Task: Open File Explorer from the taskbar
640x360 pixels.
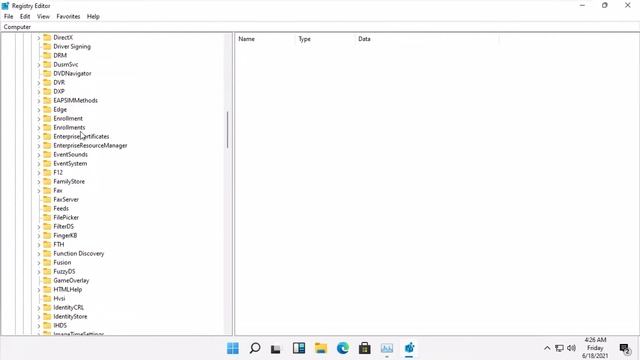Action: pos(321,348)
